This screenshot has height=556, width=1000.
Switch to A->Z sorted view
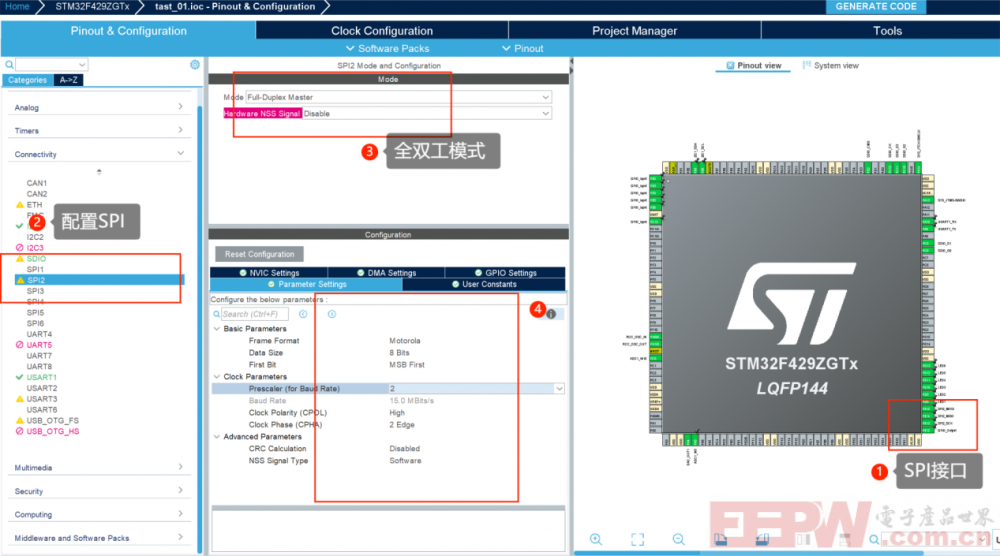pos(68,80)
